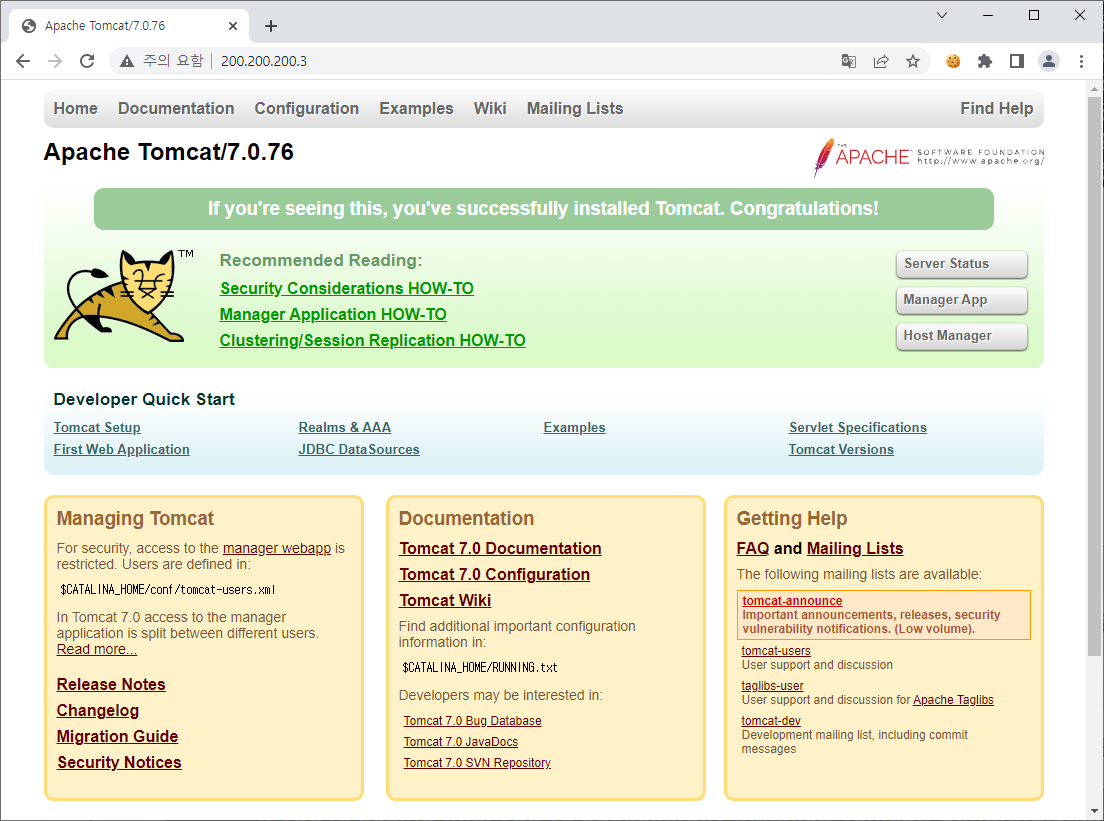Click the Server Status button
Viewport: 1104px width, 821px height.
point(962,264)
